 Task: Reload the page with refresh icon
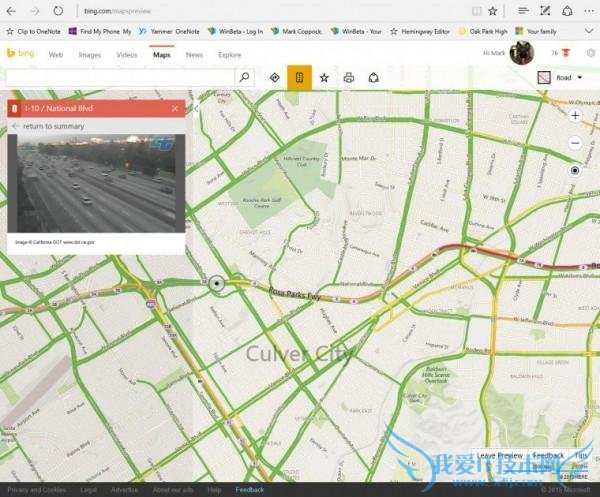pyautogui.click(x=58, y=11)
